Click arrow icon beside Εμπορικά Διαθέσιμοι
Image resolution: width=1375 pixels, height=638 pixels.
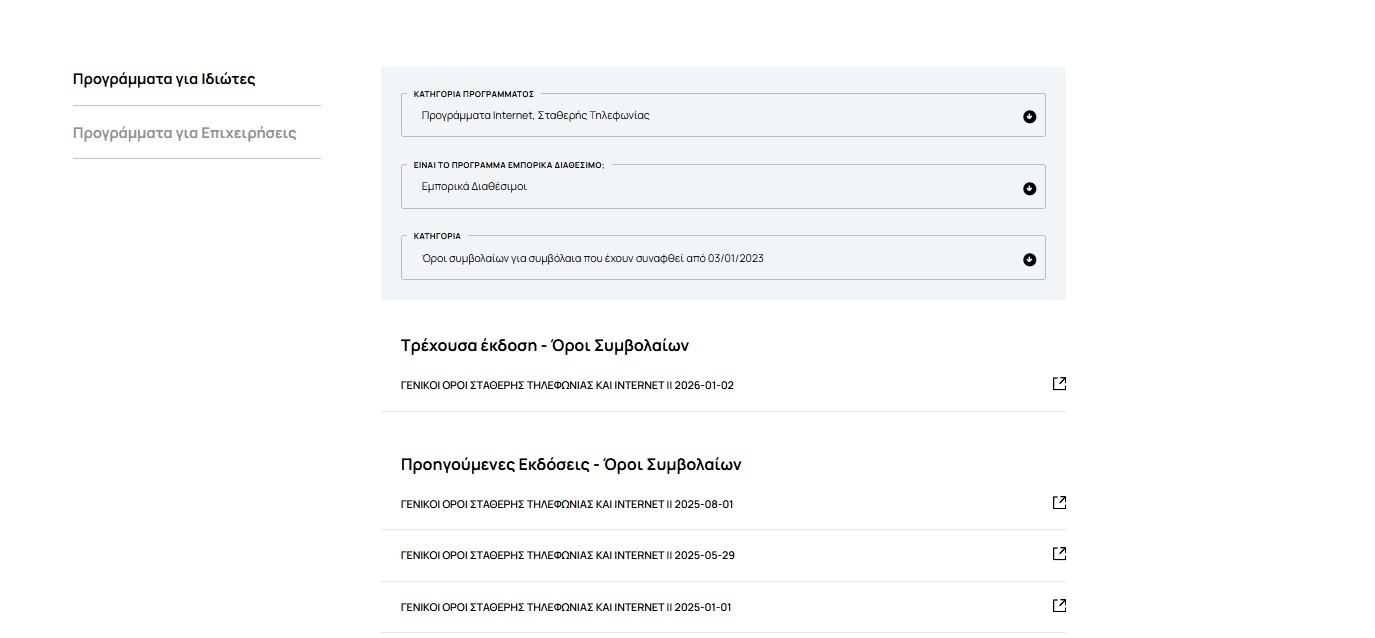[1029, 189]
